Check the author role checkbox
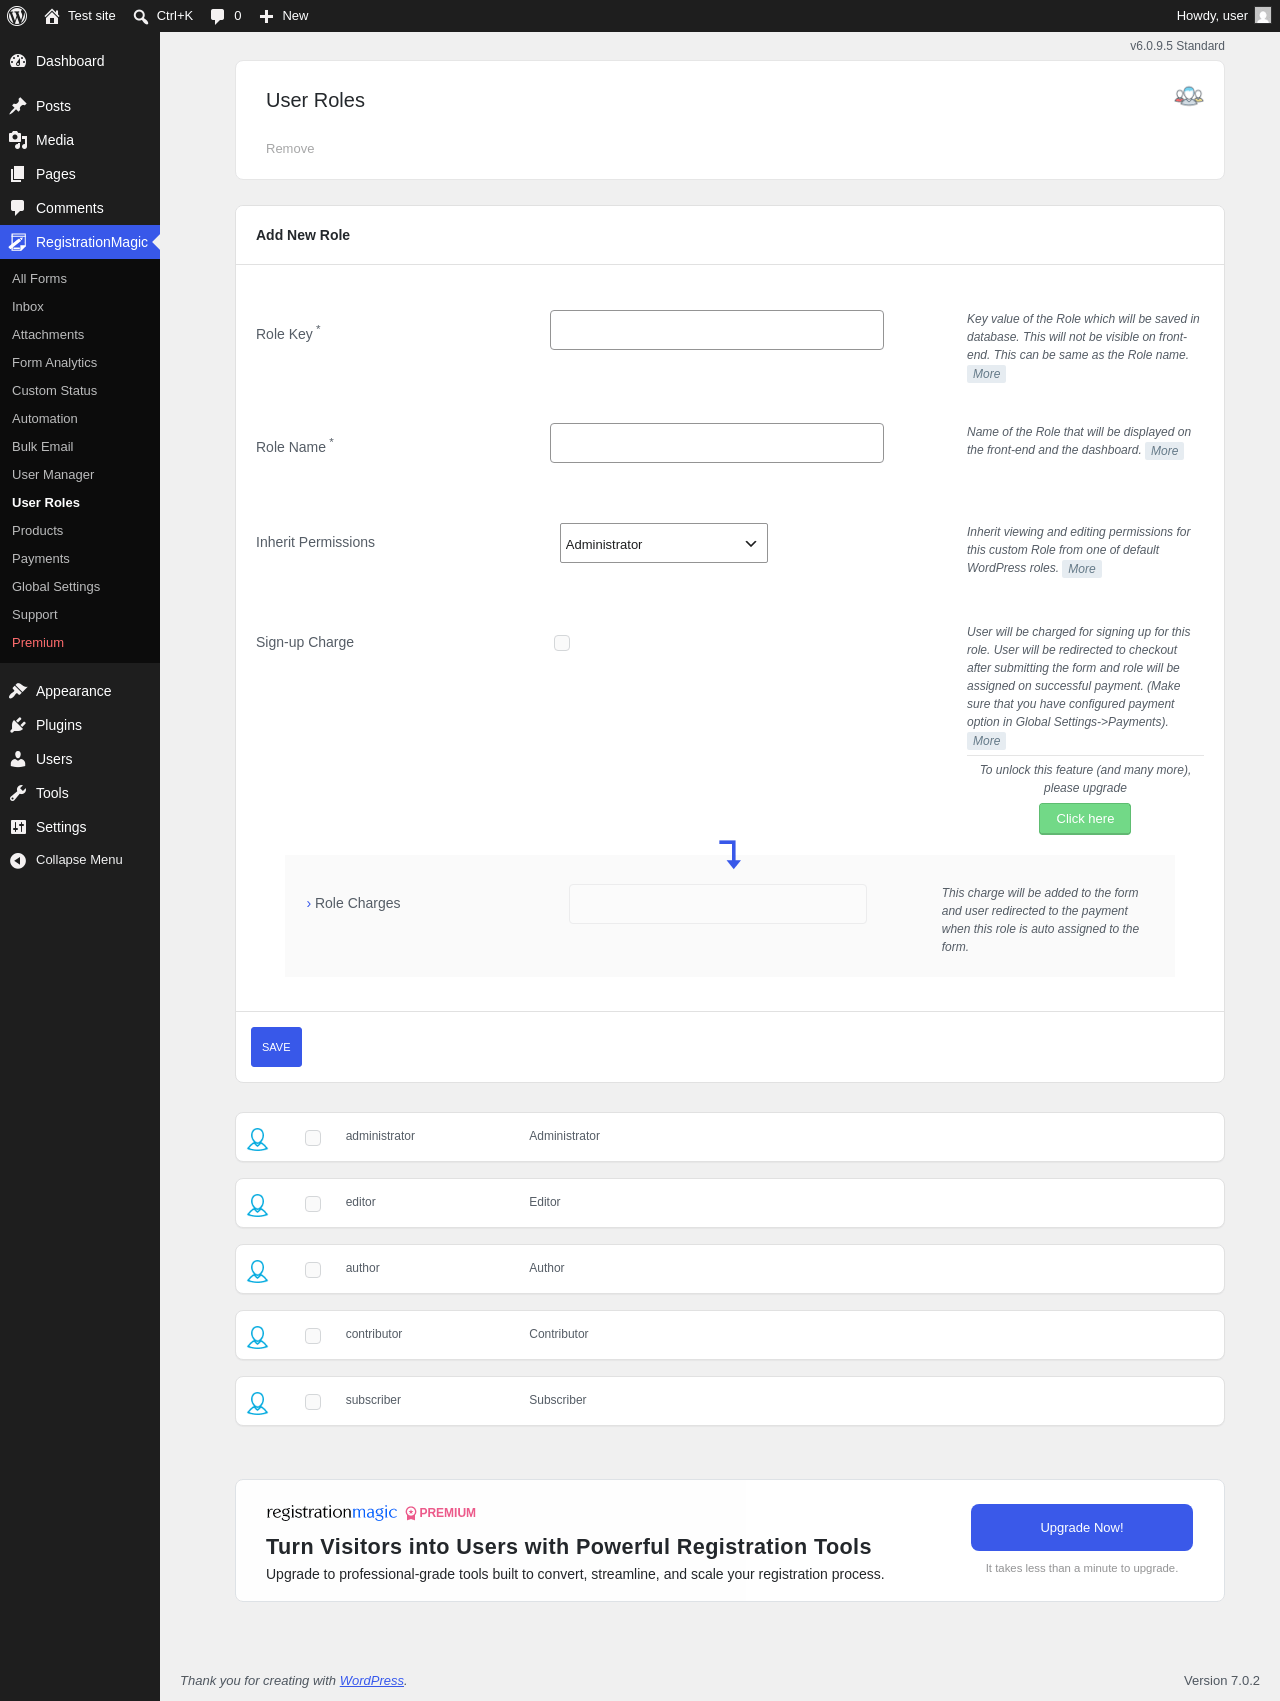The image size is (1280, 1701). tap(313, 1270)
